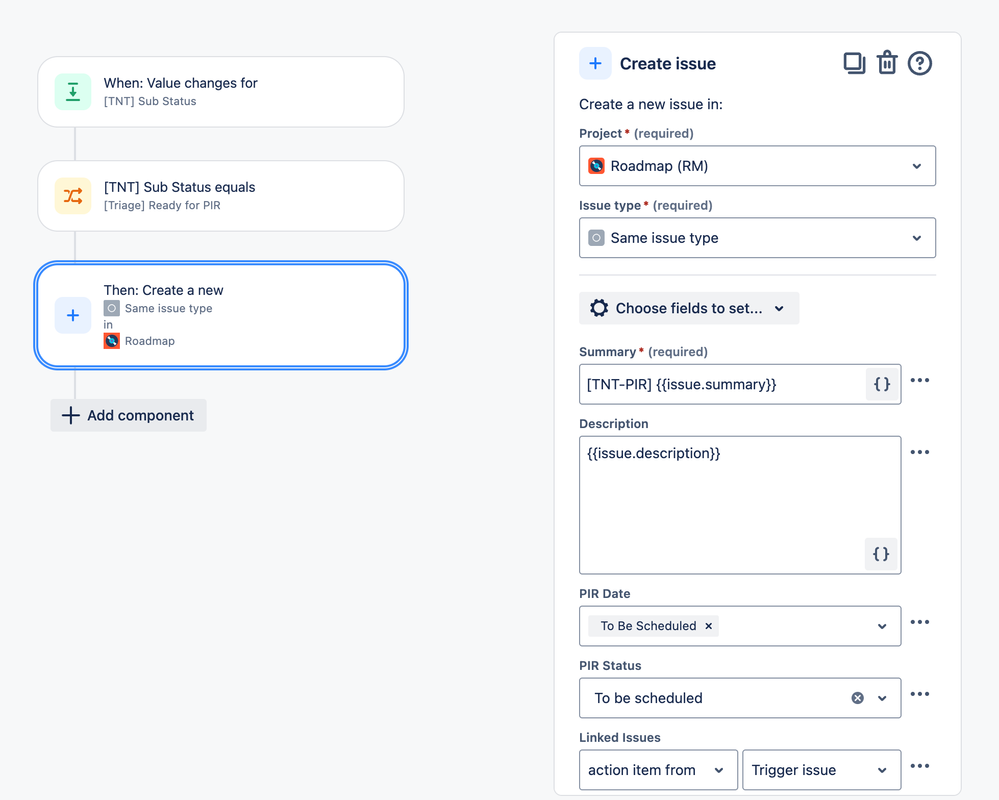Open more options for Description field

pos(919,452)
